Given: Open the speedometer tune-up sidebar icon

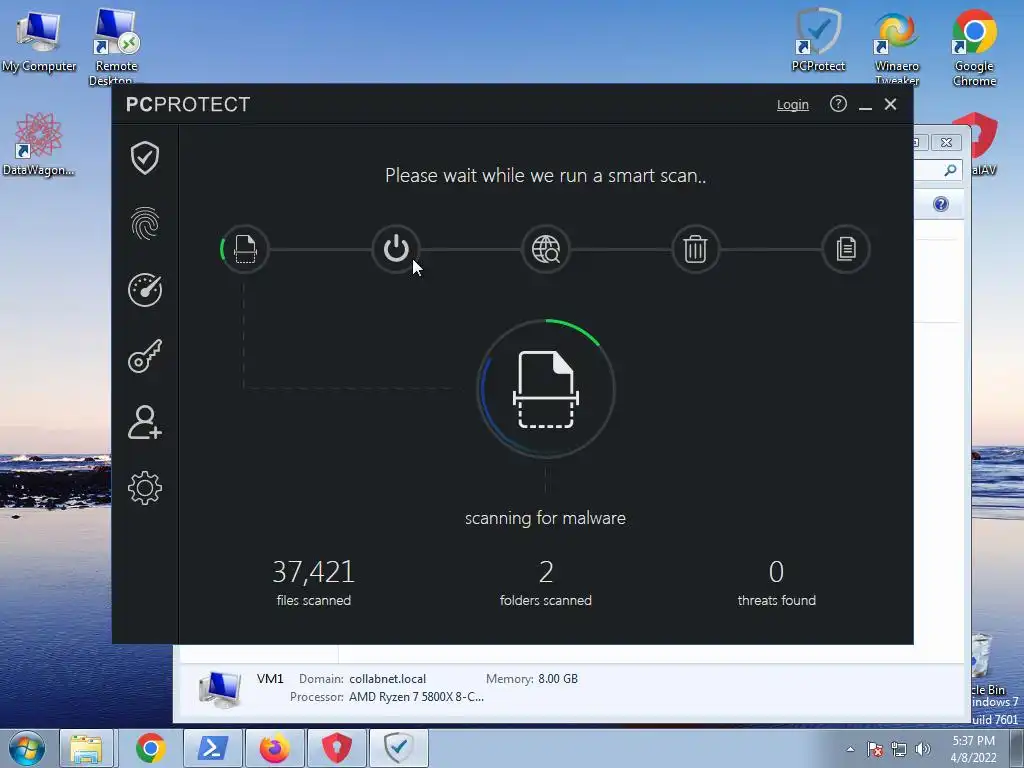Looking at the screenshot, I should click(x=144, y=289).
